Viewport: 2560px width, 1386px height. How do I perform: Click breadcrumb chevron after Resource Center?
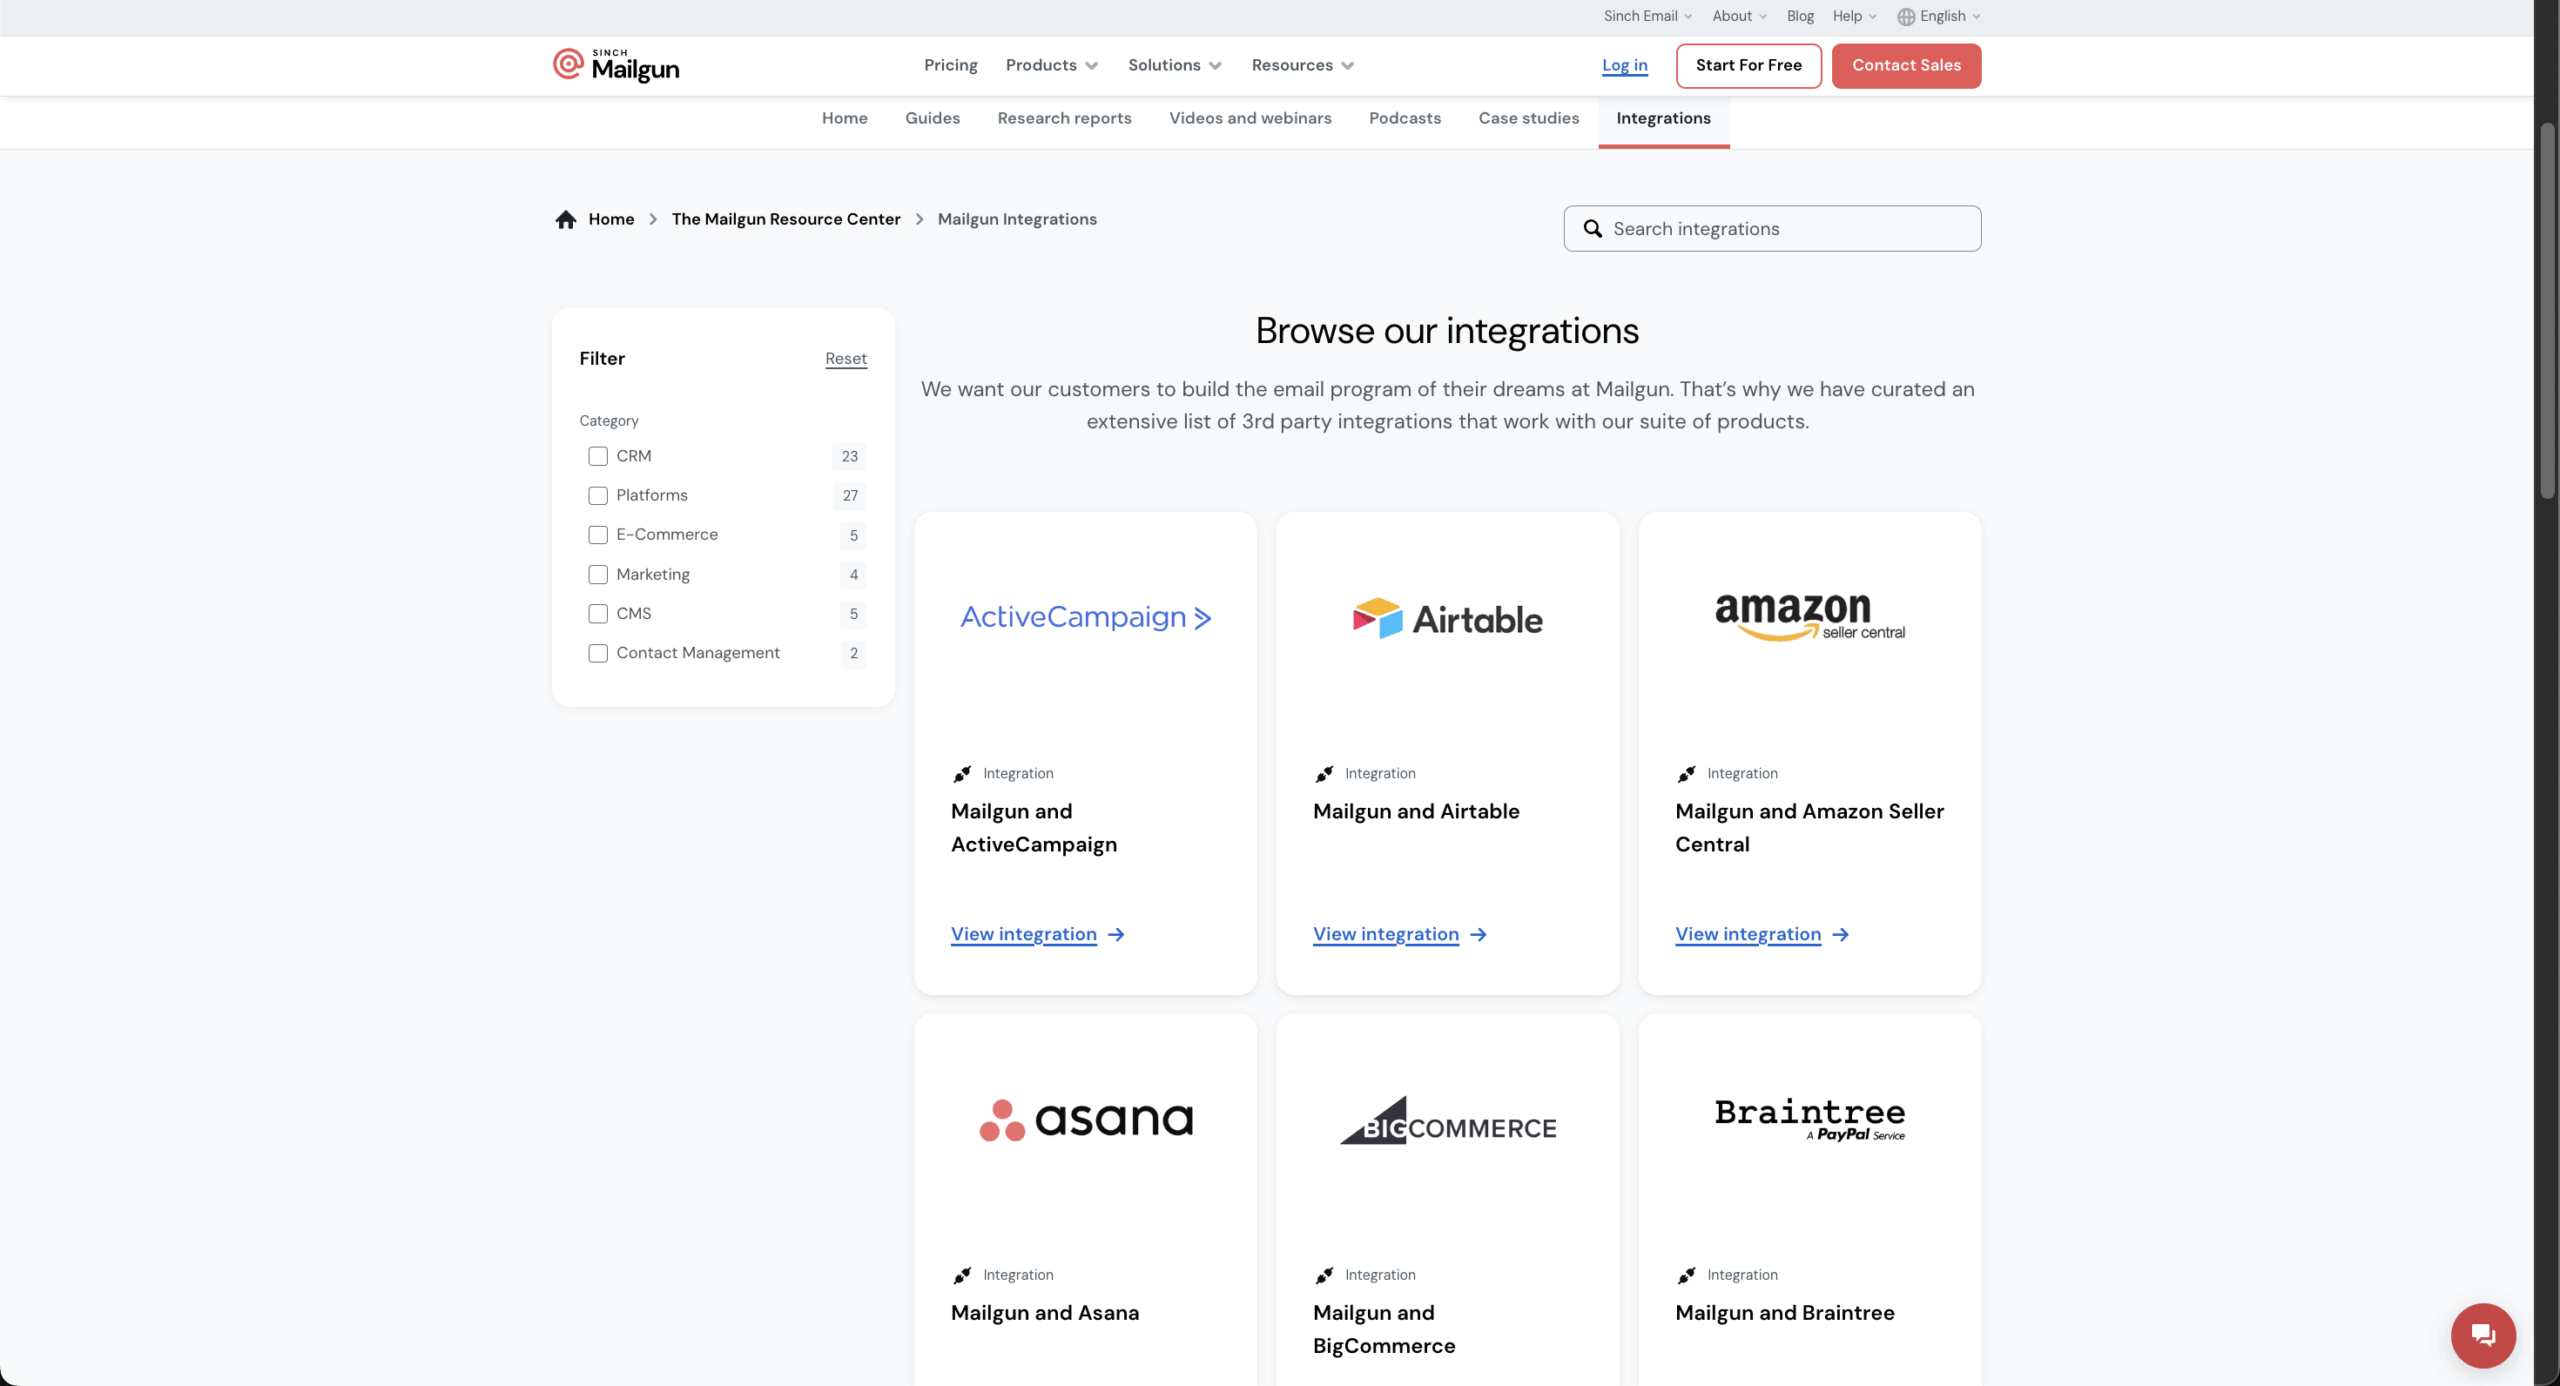pos(919,219)
